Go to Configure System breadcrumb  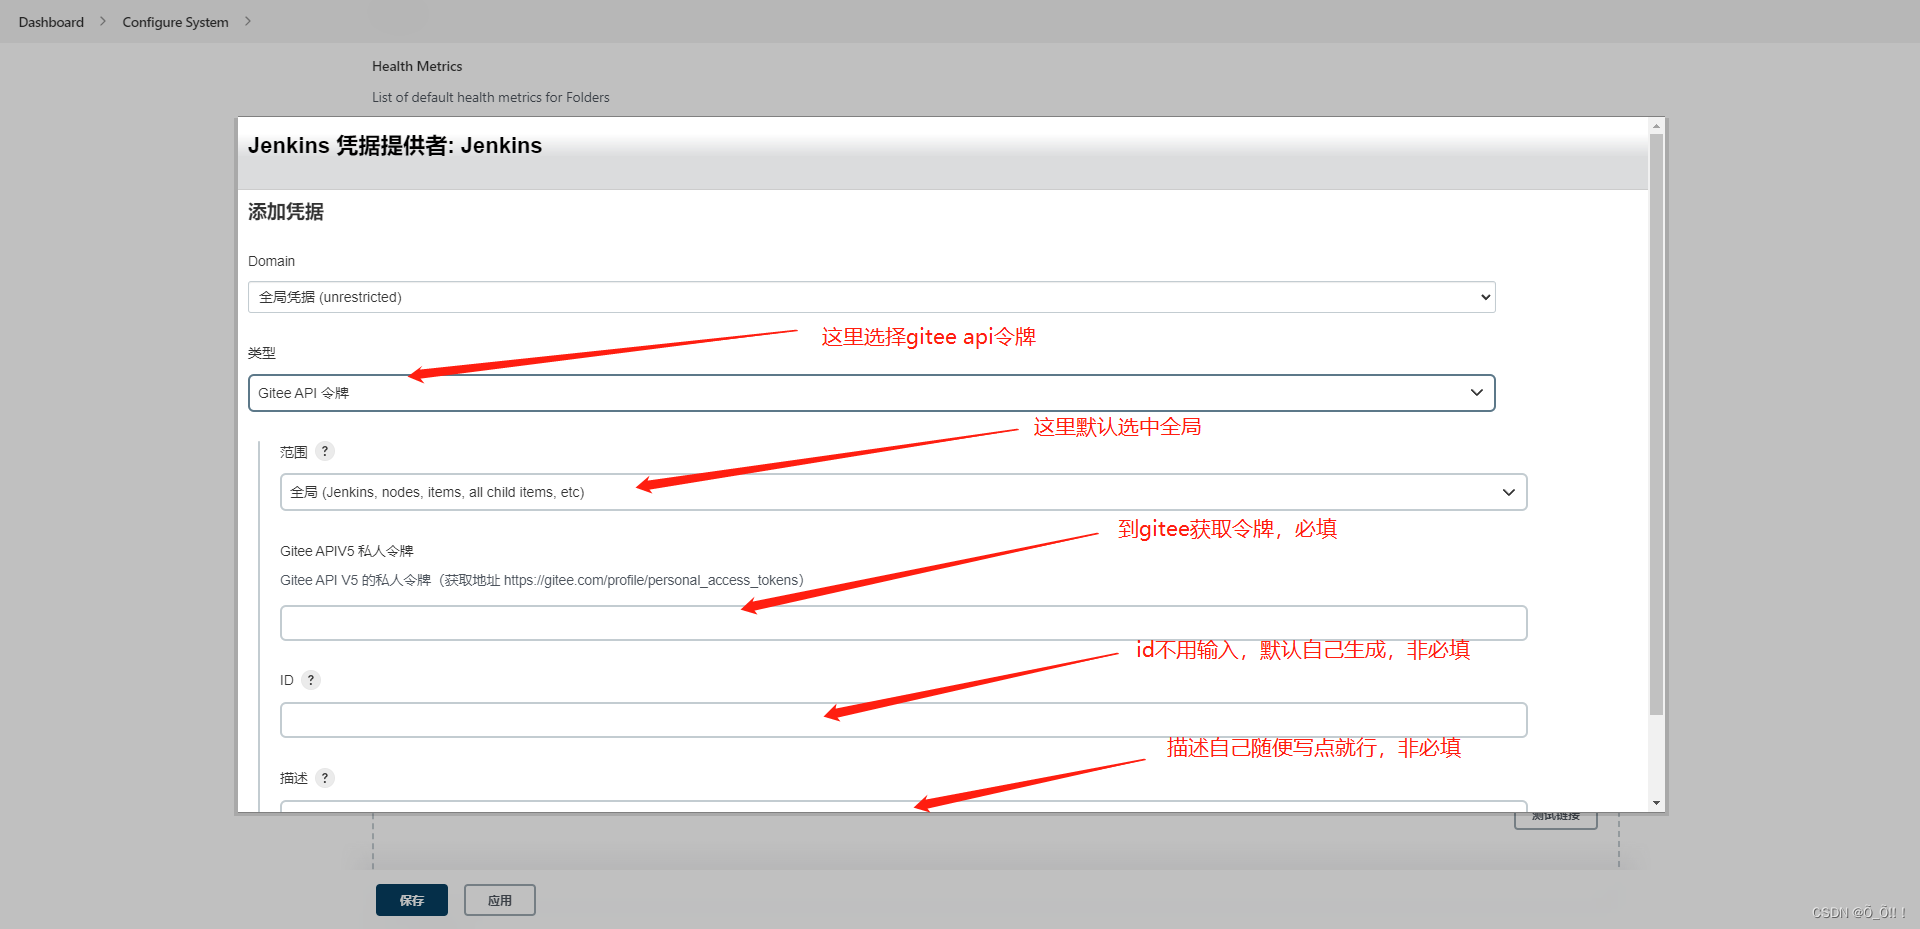tap(175, 22)
